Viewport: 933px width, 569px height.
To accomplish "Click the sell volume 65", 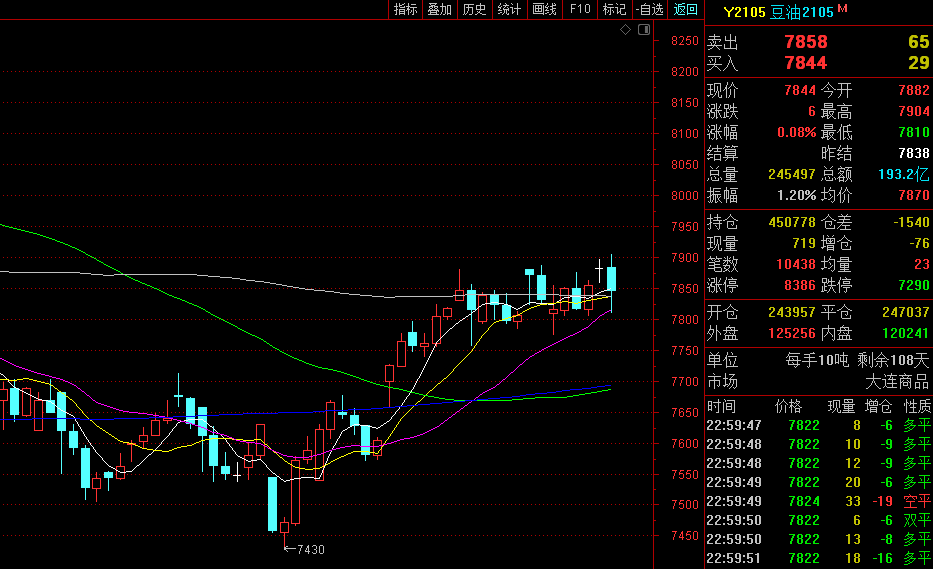I will 919,42.
